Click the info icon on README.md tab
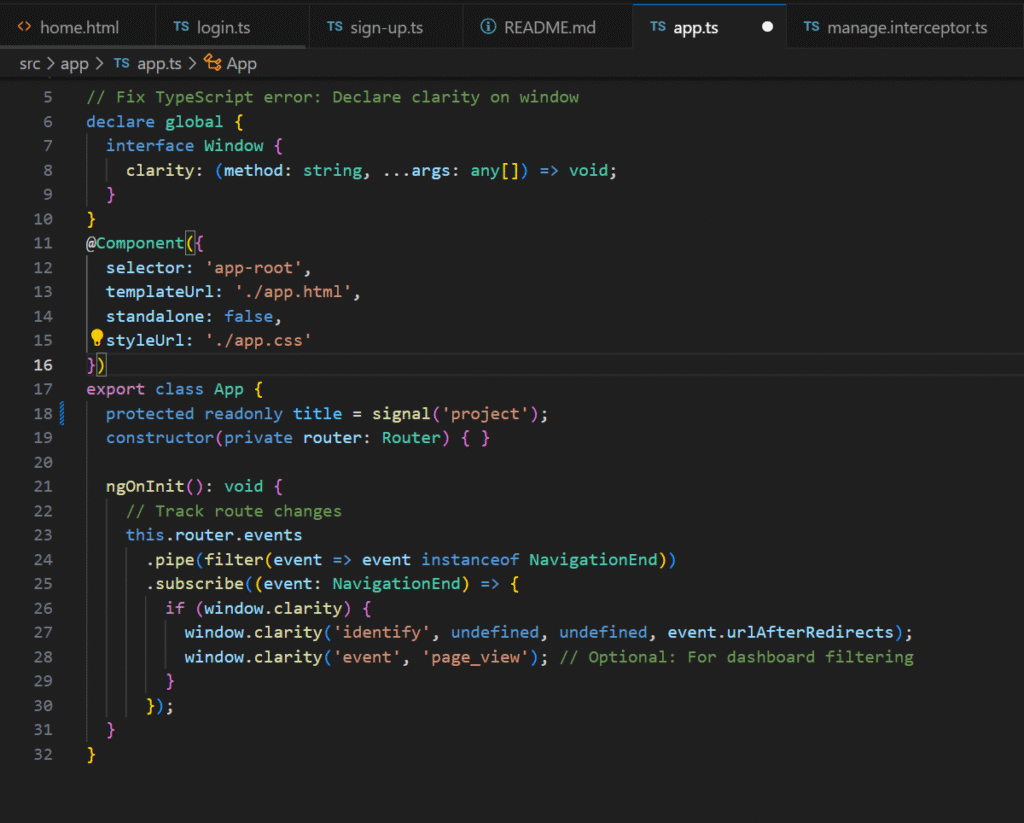This screenshot has height=823, width=1024. click(x=488, y=27)
